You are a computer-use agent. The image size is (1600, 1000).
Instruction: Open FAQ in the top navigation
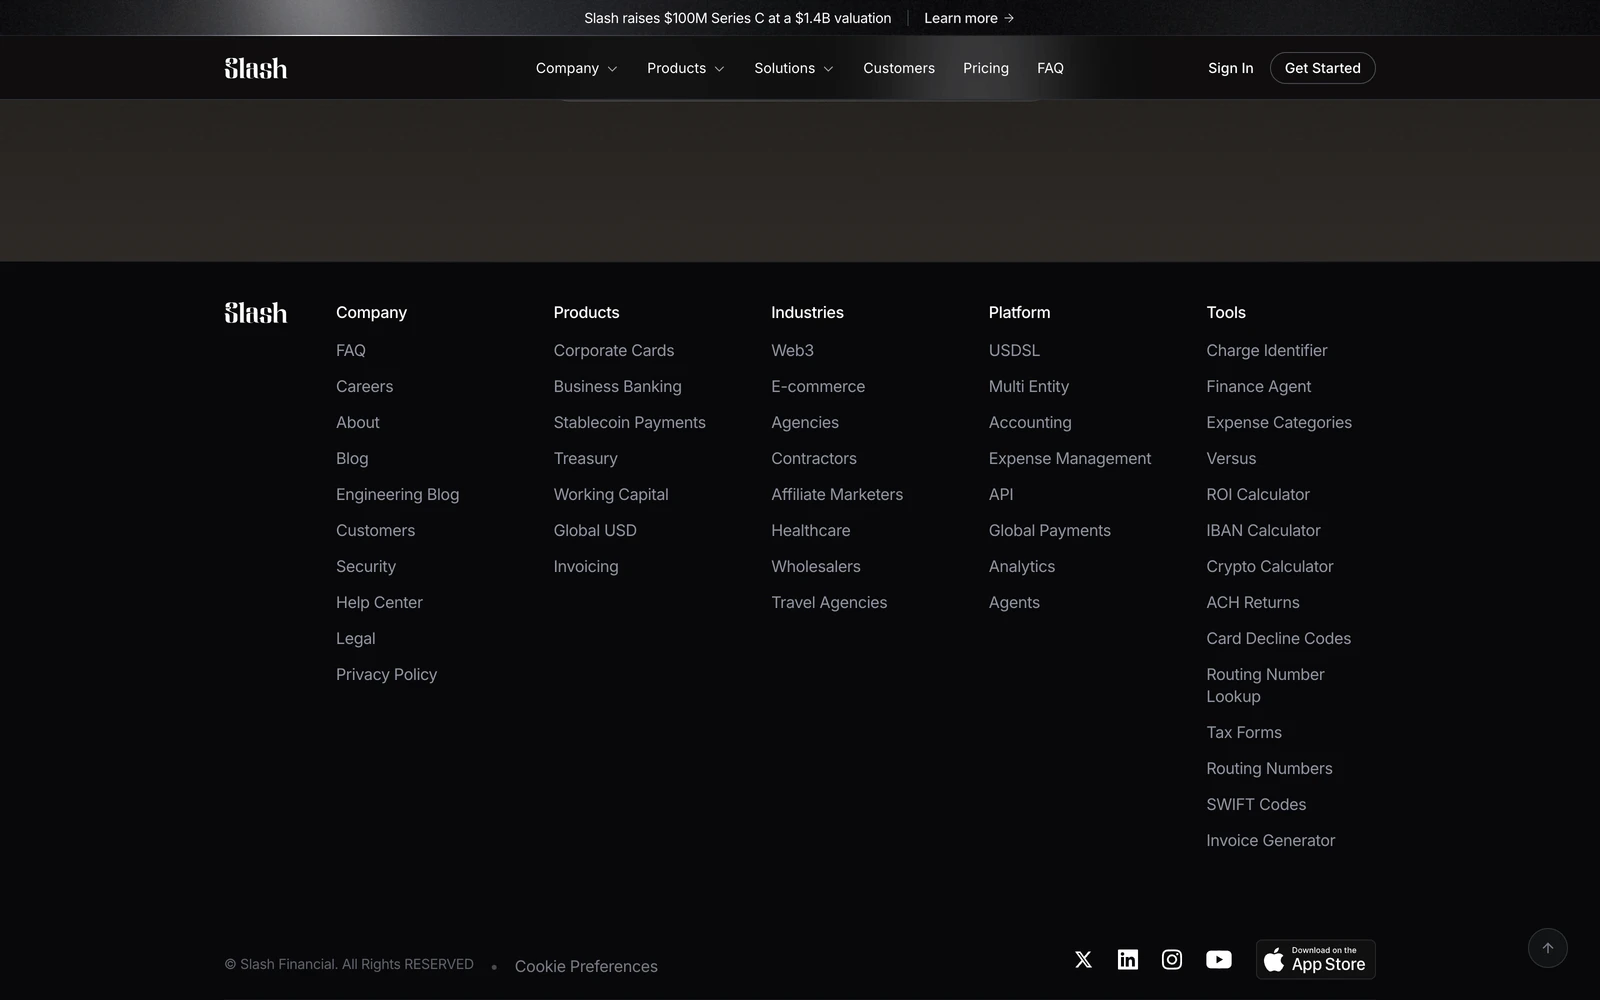[x=1050, y=68]
